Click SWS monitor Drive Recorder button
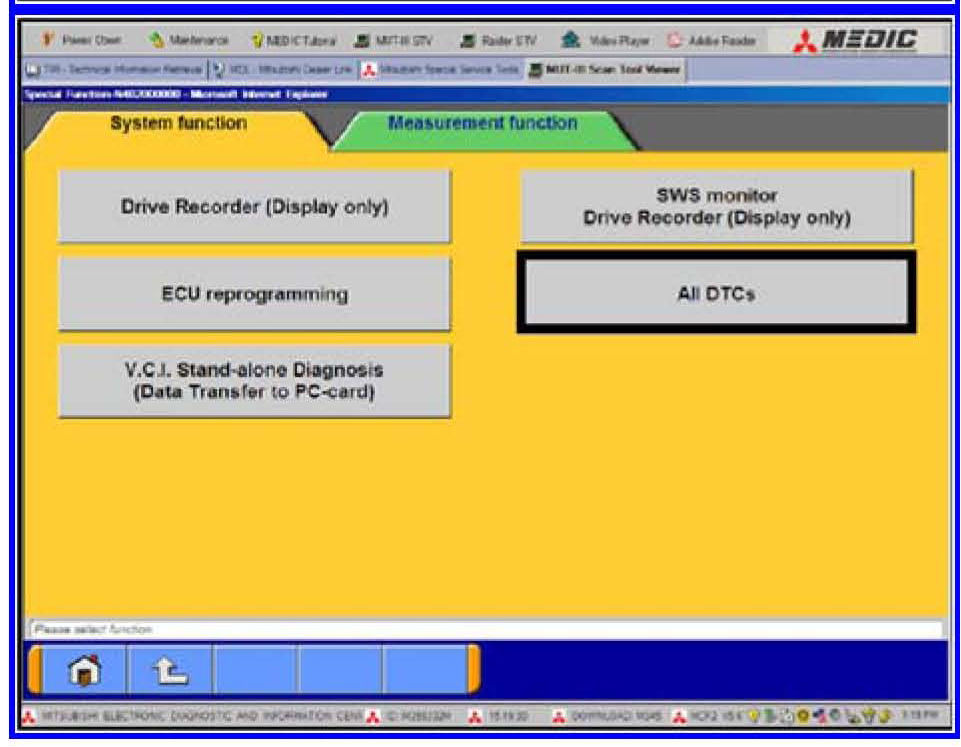The height and width of the screenshot is (747, 961). pos(716,207)
